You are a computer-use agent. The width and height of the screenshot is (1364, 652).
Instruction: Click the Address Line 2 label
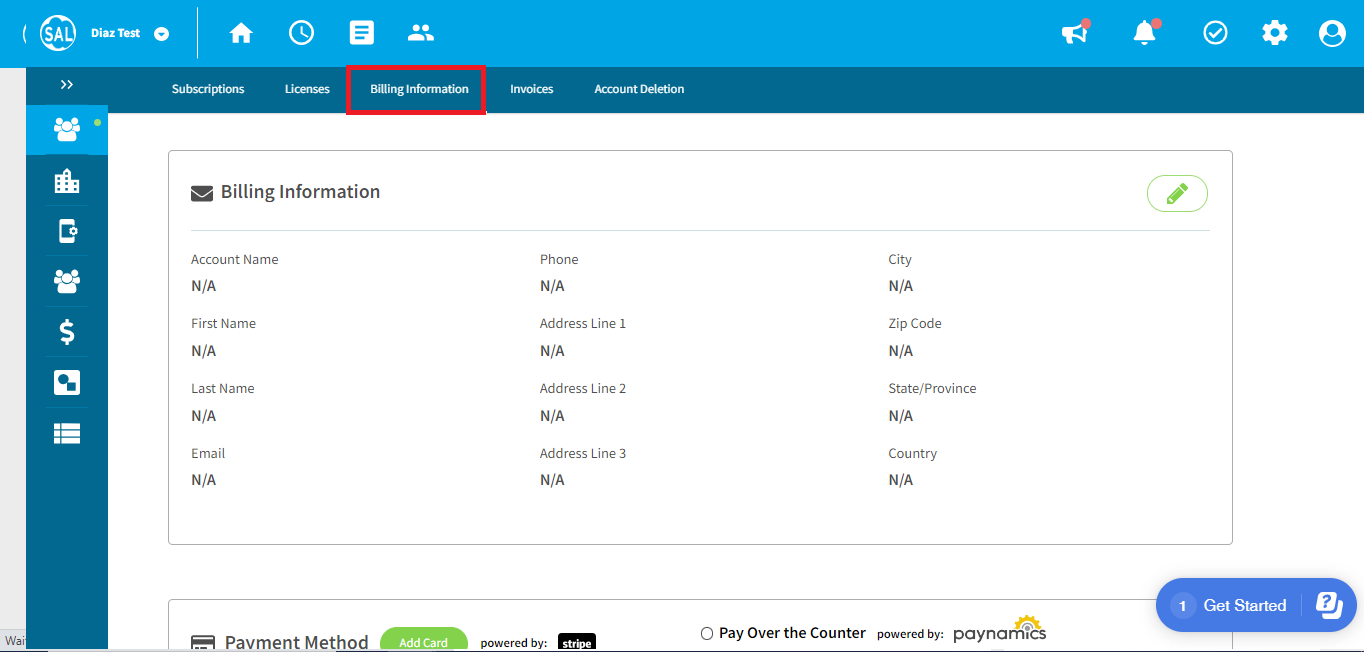pos(583,388)
